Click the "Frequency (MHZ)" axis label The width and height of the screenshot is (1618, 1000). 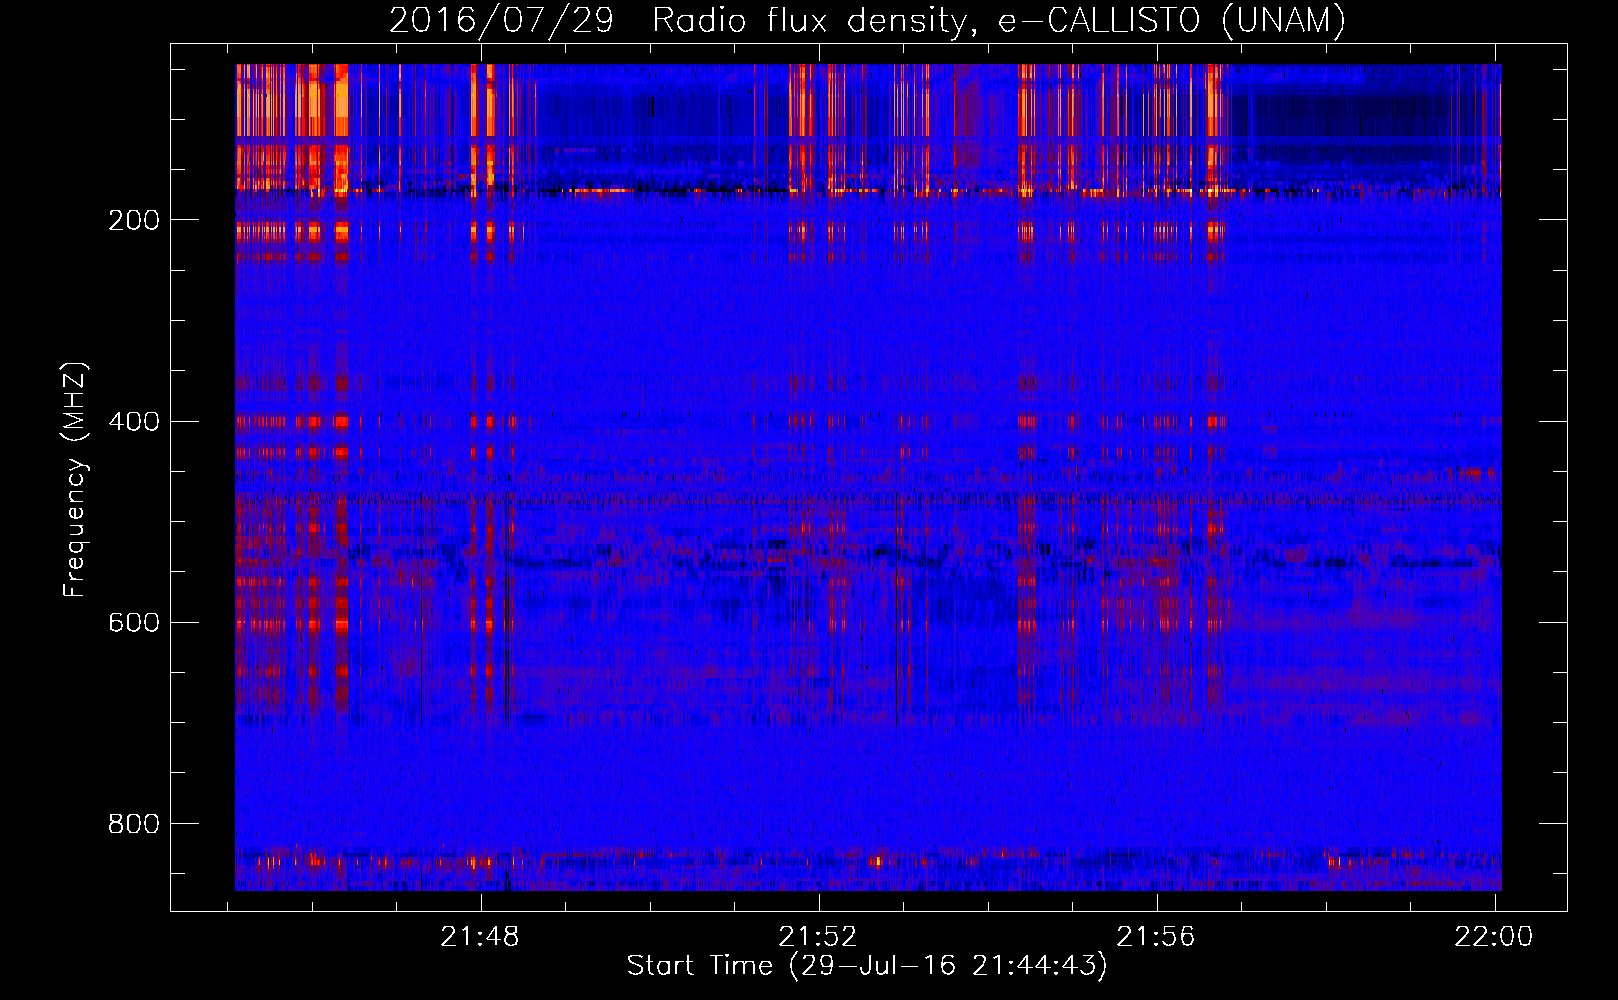(74, 479)
